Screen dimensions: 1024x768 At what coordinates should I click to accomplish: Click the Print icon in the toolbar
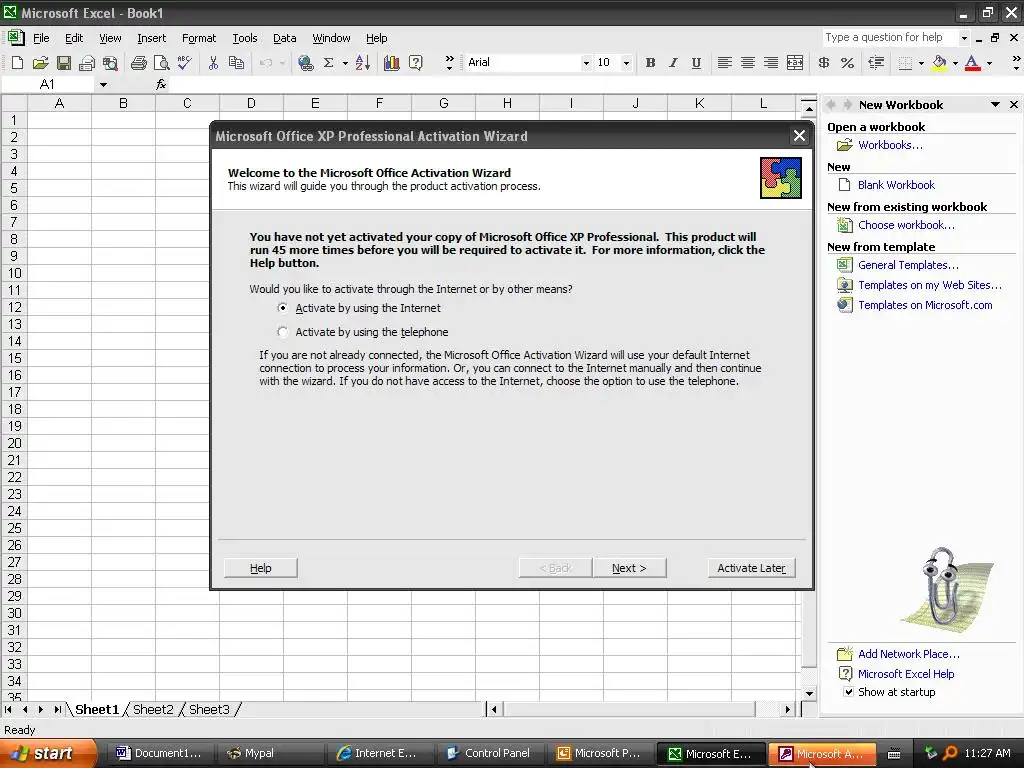[138, 63]
